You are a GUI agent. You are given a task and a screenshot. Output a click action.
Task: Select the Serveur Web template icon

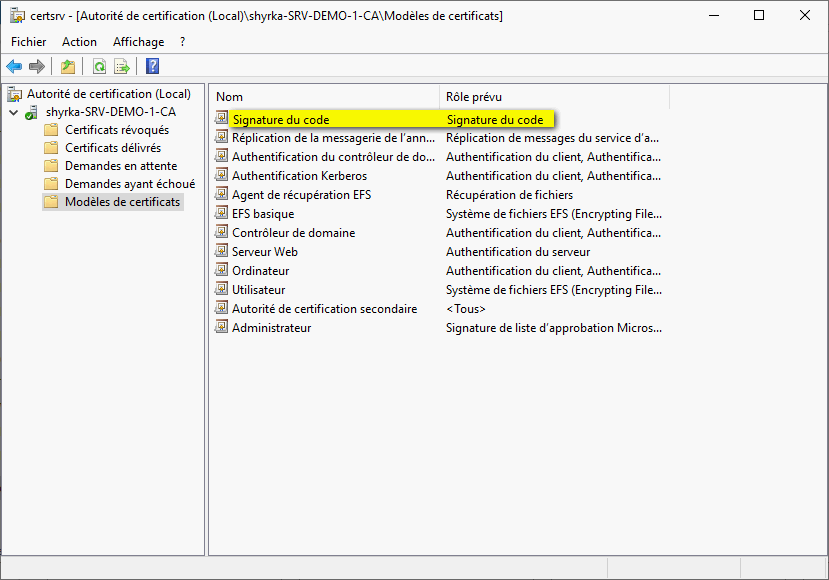[223, 252]
